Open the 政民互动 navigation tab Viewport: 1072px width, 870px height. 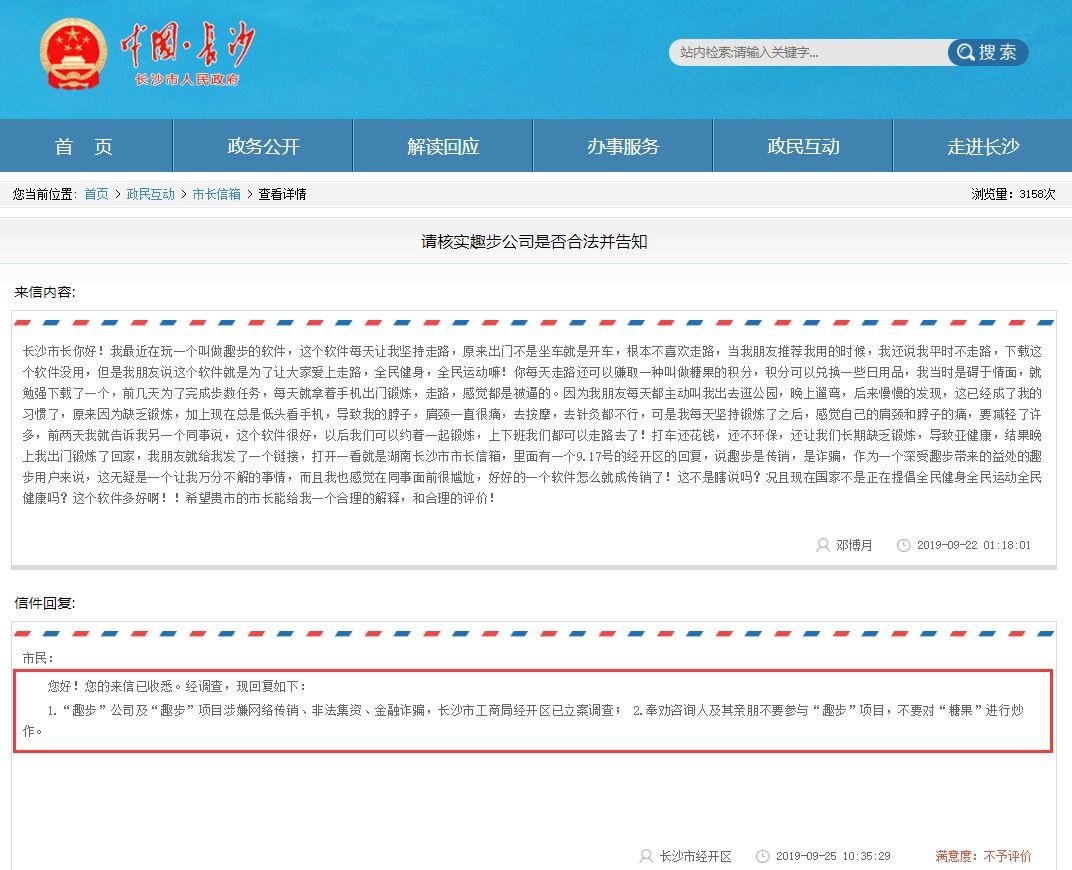point(803,146)
